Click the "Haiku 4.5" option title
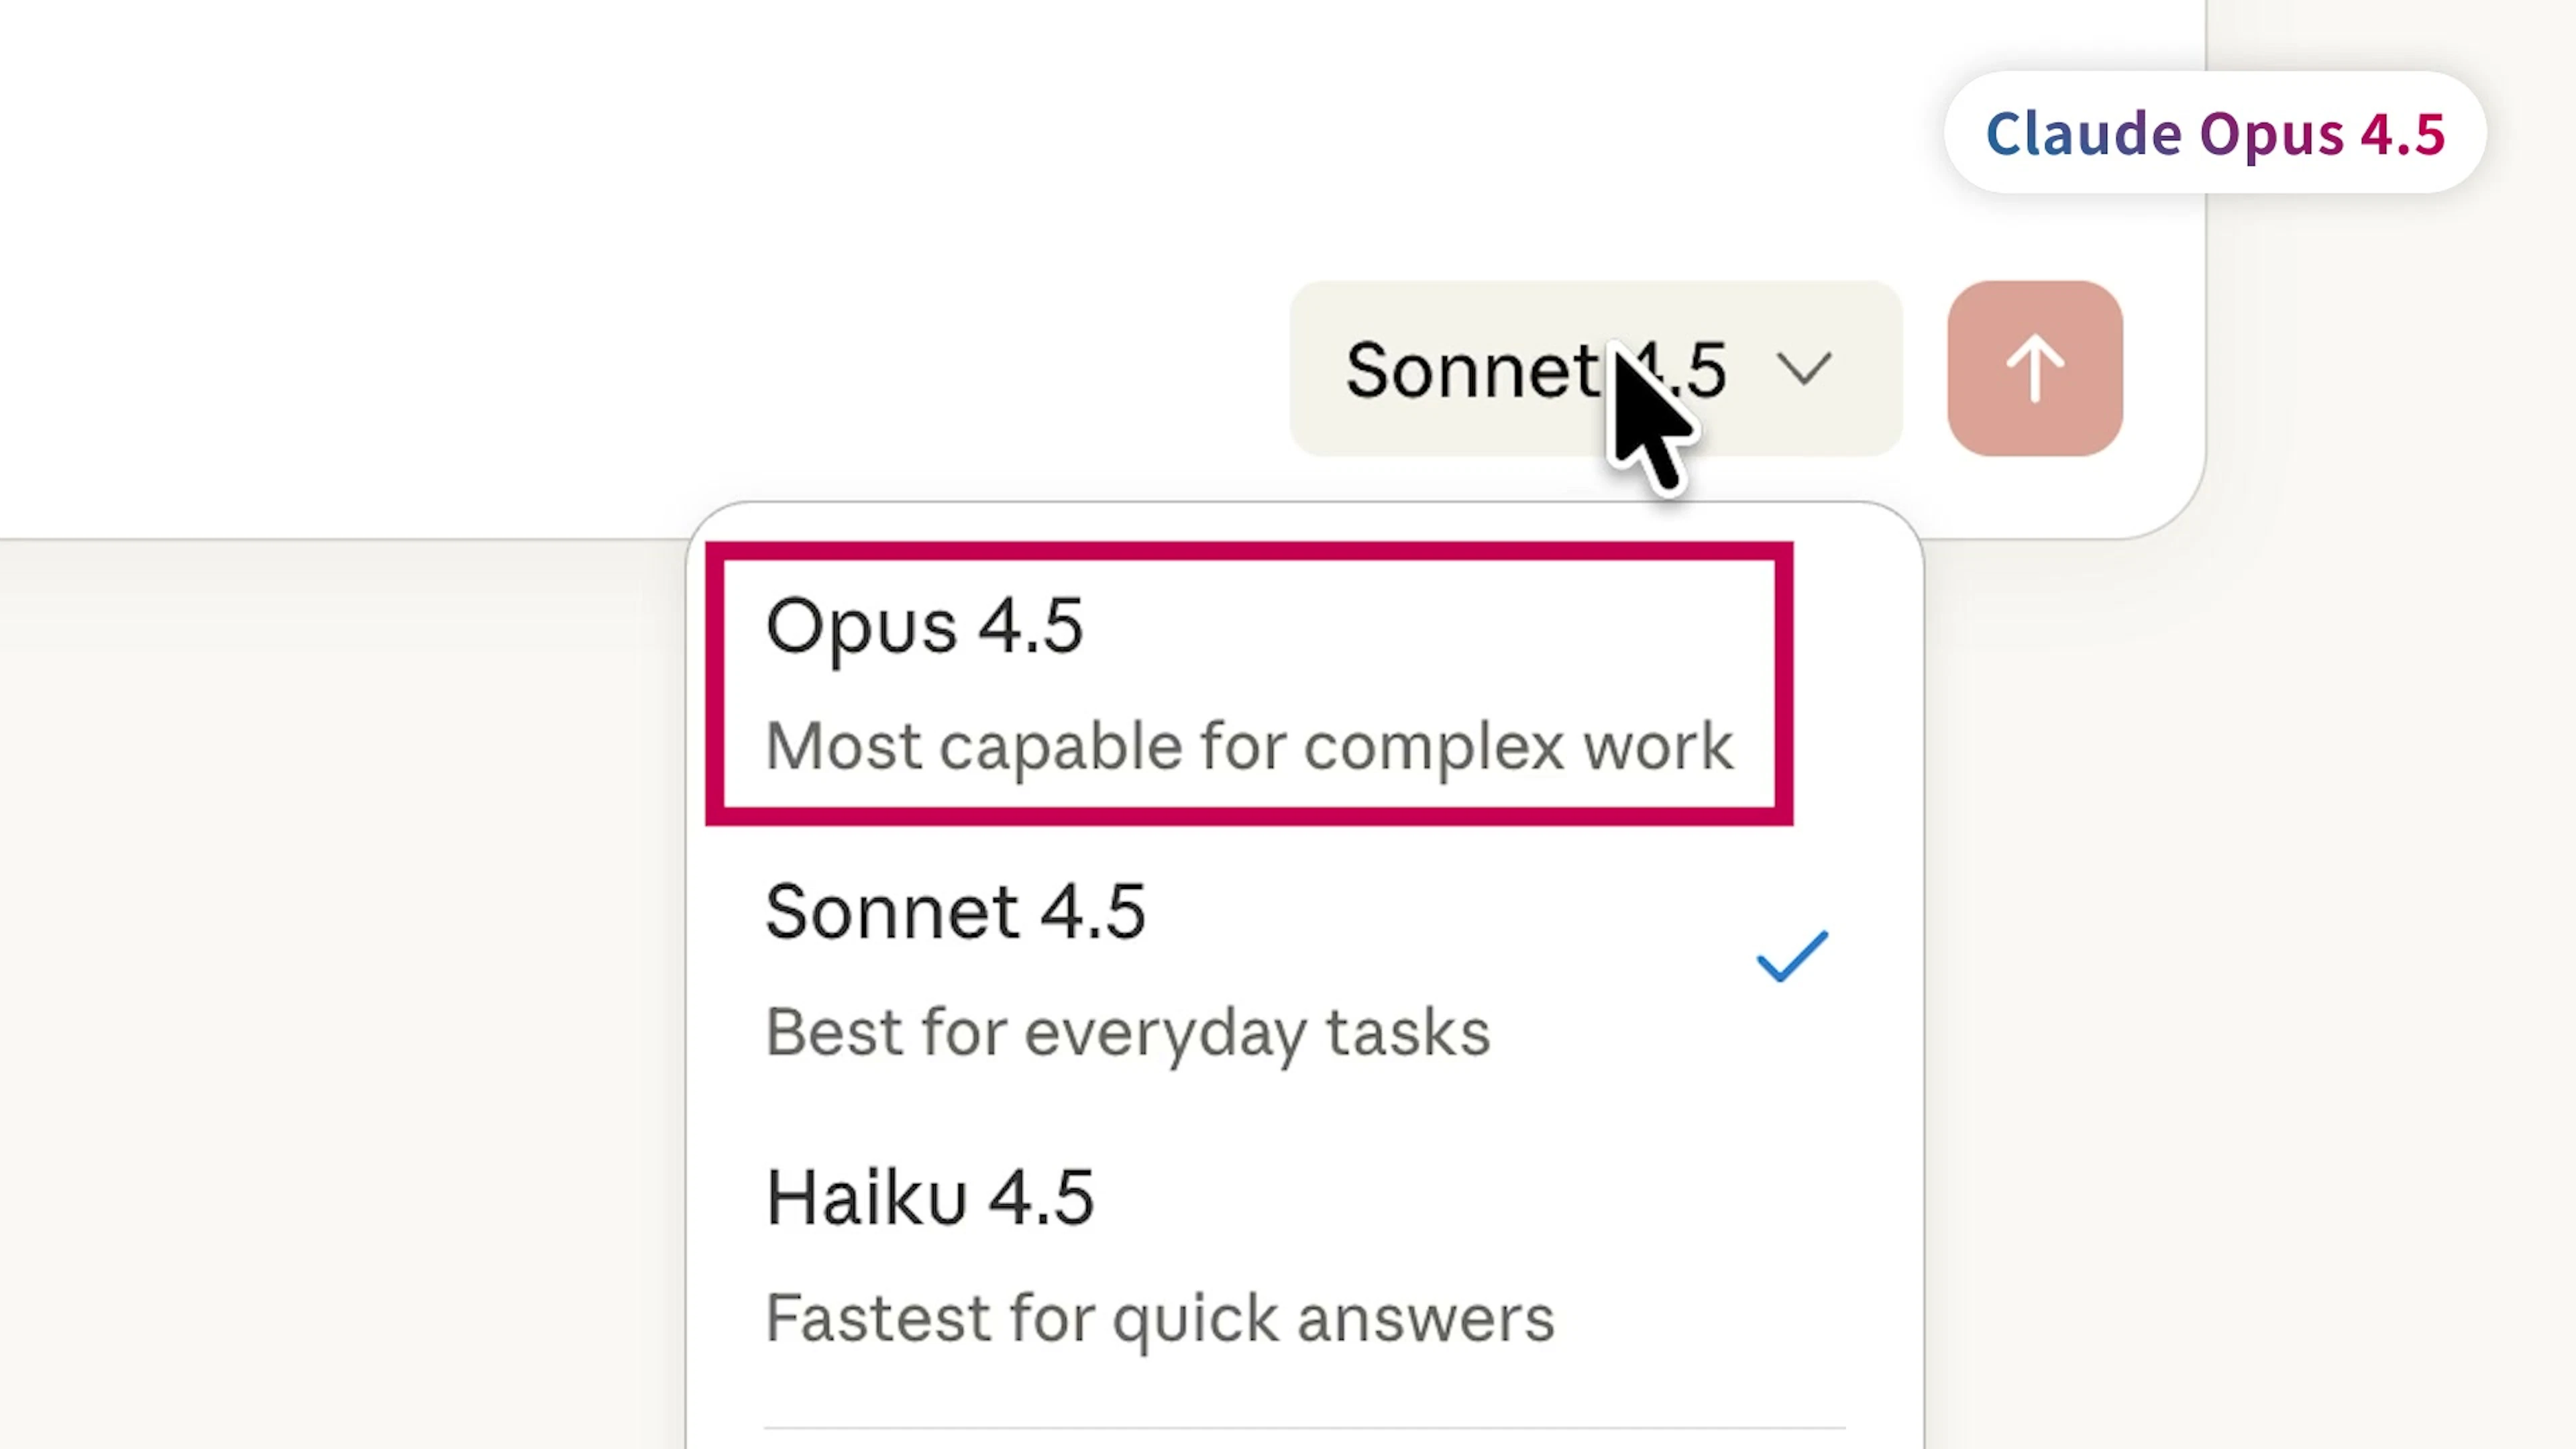Image resolution: width=2576 pixels, height=1449 pixels. [929, 1197]
